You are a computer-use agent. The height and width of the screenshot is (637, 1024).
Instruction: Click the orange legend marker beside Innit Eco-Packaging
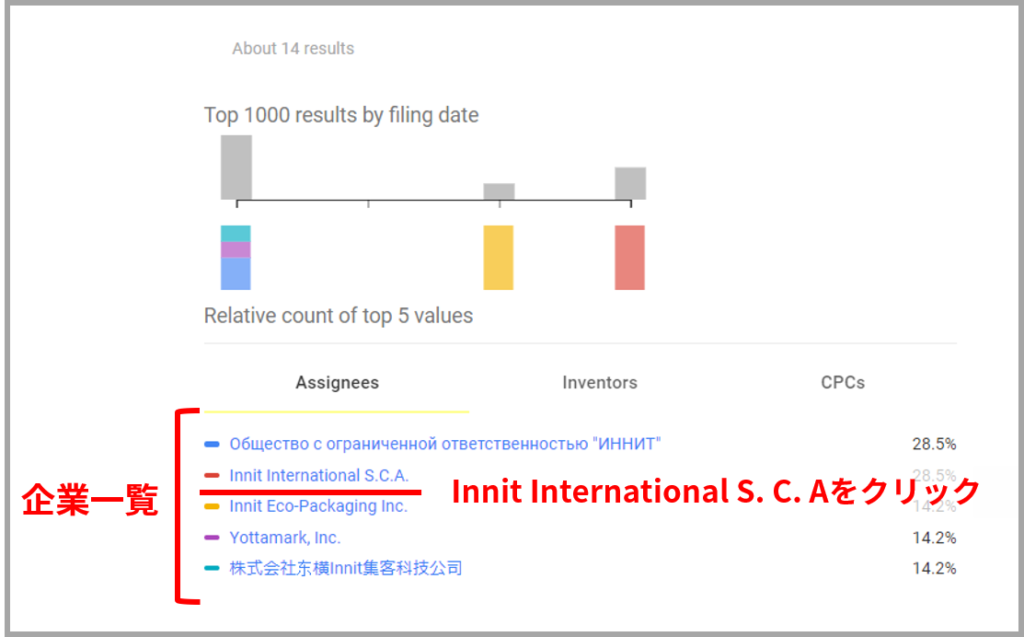(212, 506)
